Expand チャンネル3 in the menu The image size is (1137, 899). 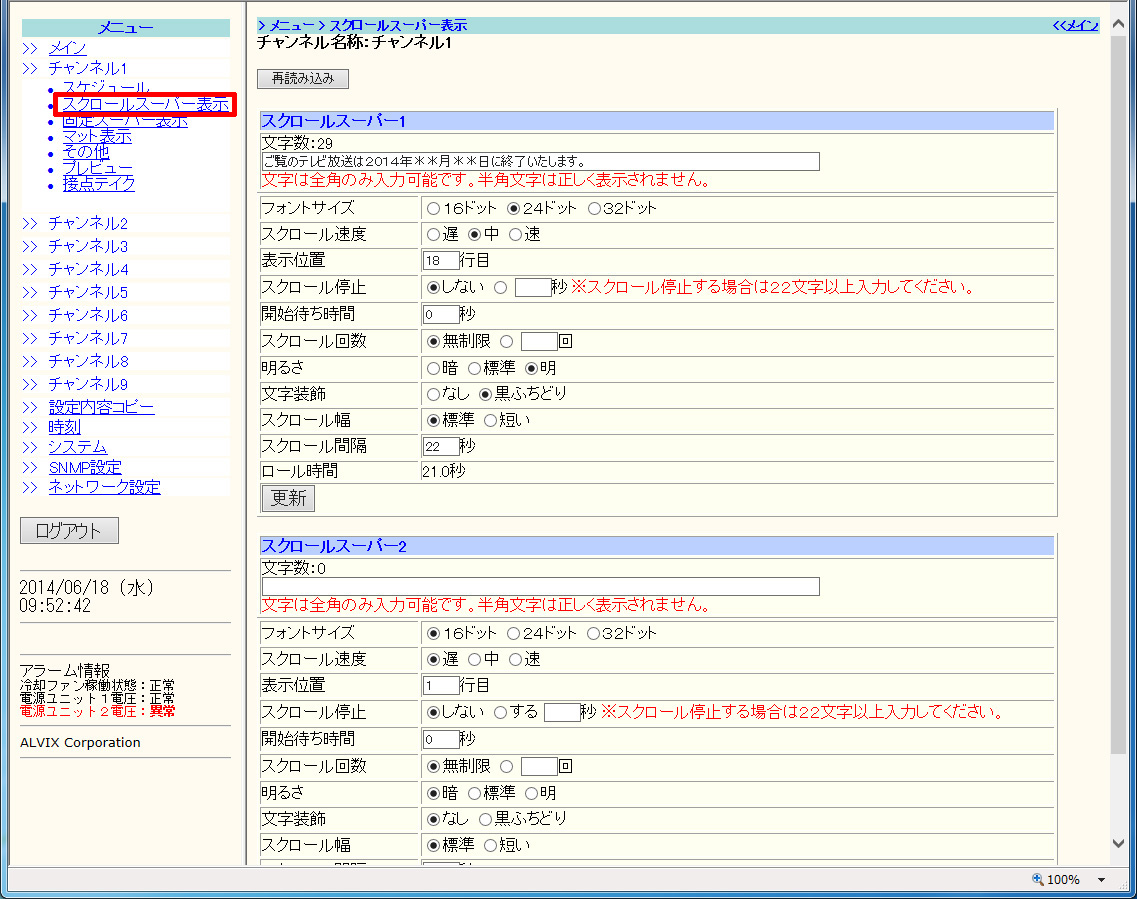tap(88, 246)
